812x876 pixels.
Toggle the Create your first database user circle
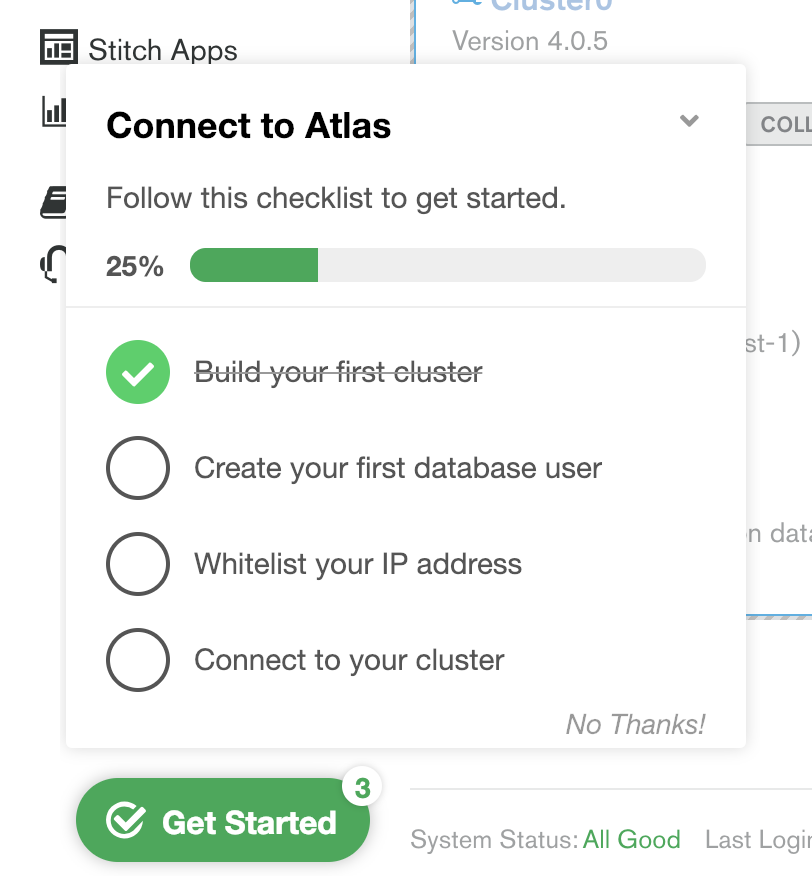click(138, 468)
